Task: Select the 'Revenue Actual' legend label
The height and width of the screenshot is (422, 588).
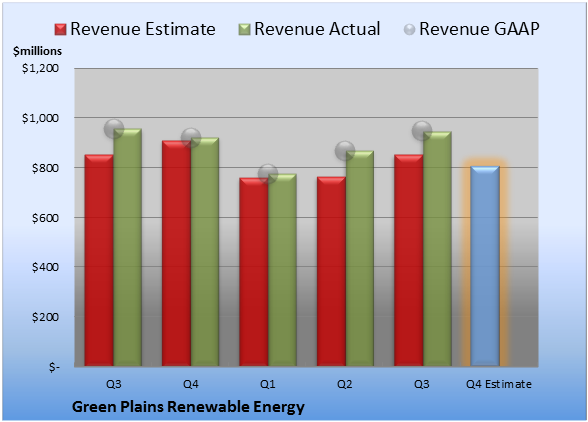Action: coord(317,29)
